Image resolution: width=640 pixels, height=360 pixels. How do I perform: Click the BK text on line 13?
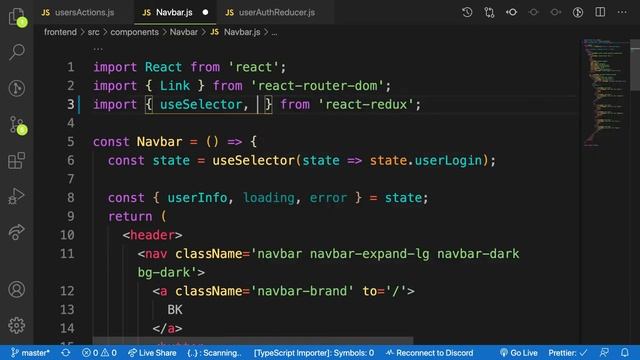tap(175, 310)
